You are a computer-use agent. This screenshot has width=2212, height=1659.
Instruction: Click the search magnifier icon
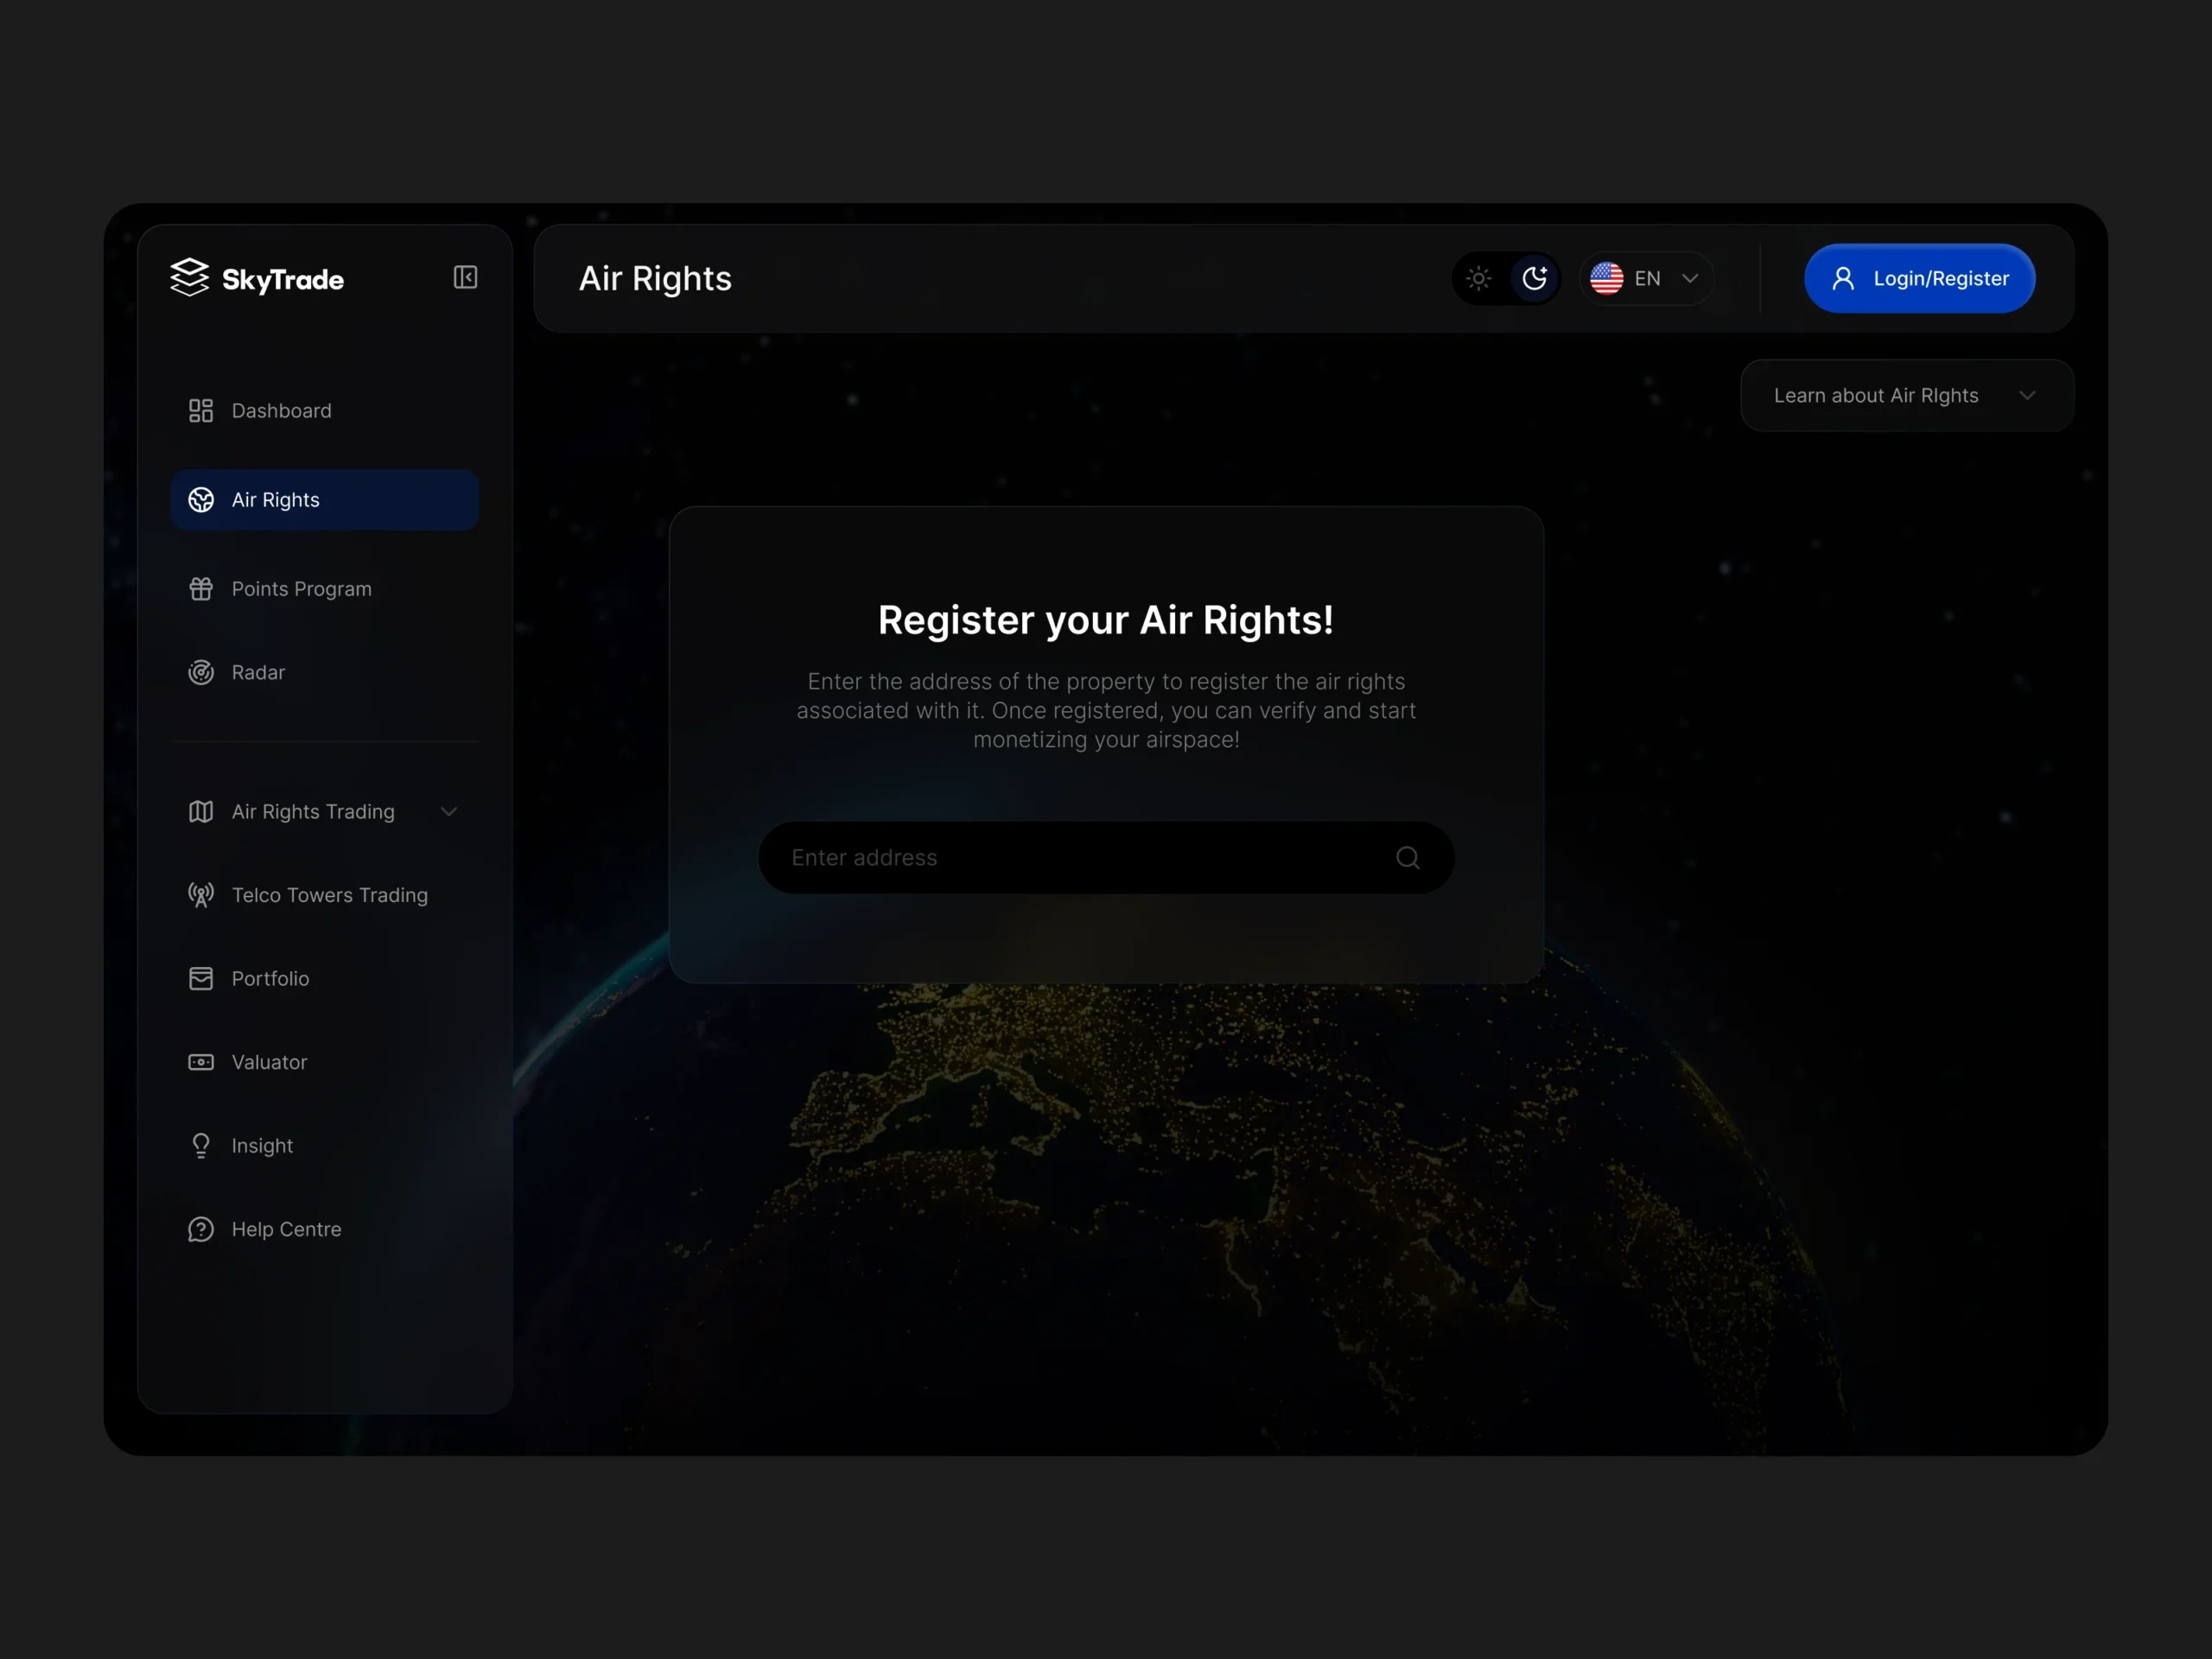click(x=1407, y=858)
